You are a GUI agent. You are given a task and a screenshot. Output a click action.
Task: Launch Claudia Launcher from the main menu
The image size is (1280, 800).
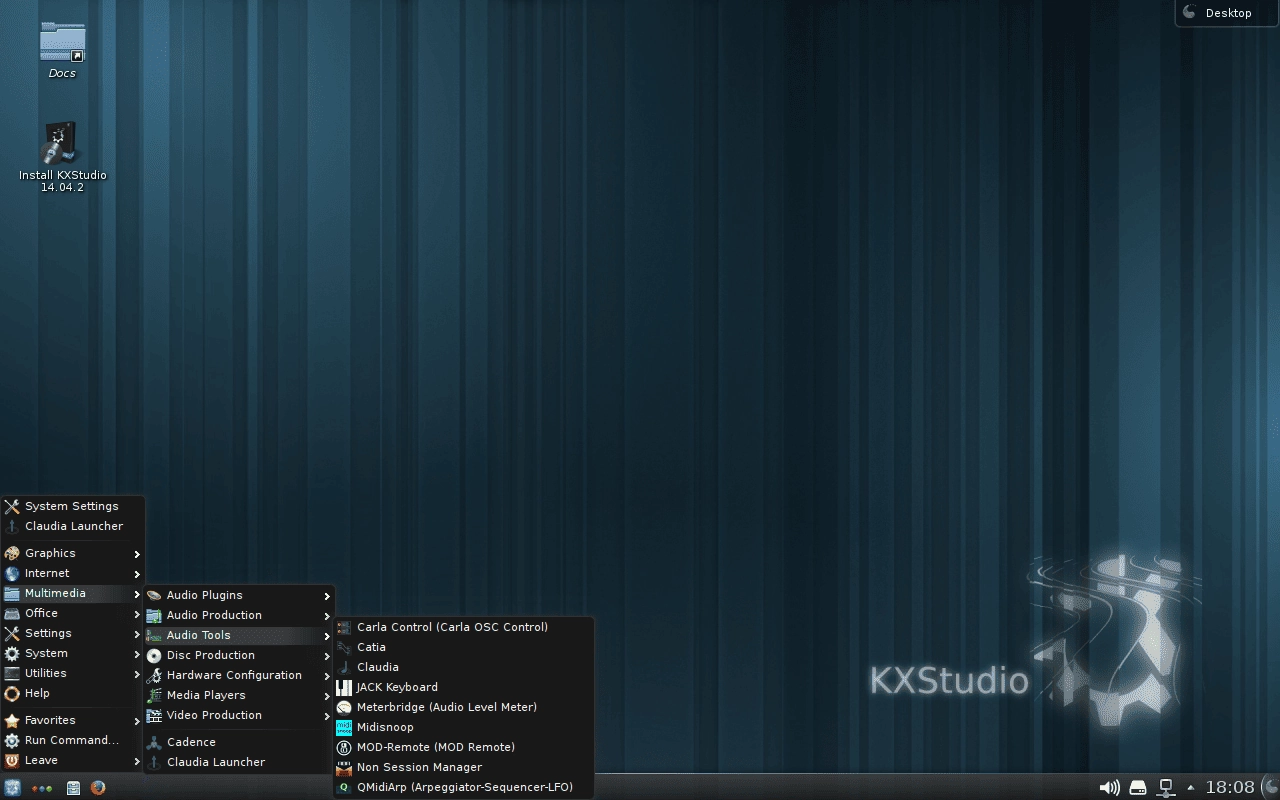(73, 526)
